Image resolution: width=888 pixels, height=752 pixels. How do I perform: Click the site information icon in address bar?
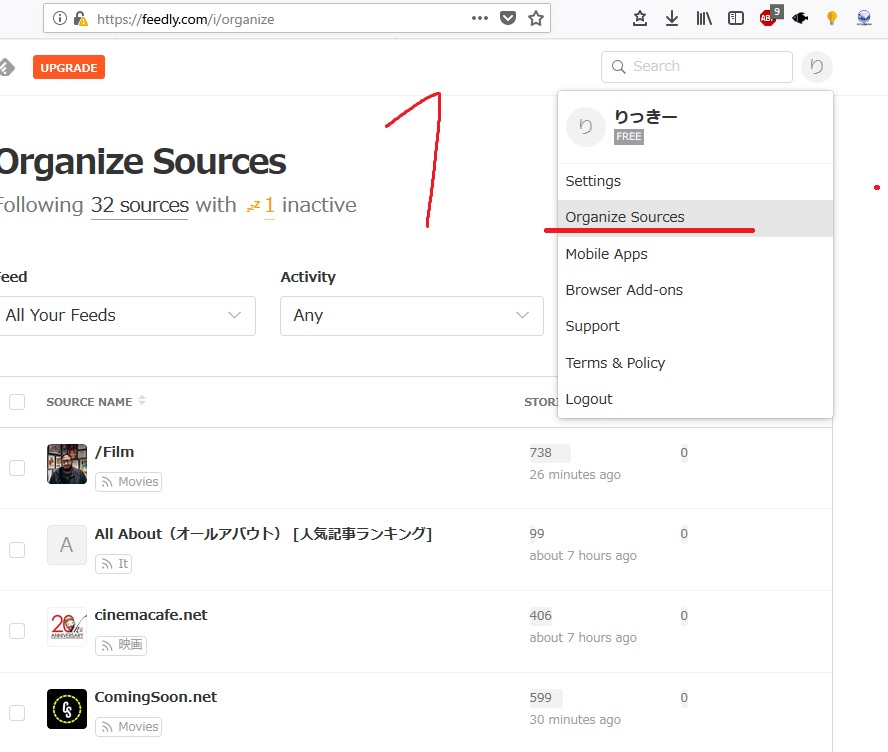click(x=59, y=19)
